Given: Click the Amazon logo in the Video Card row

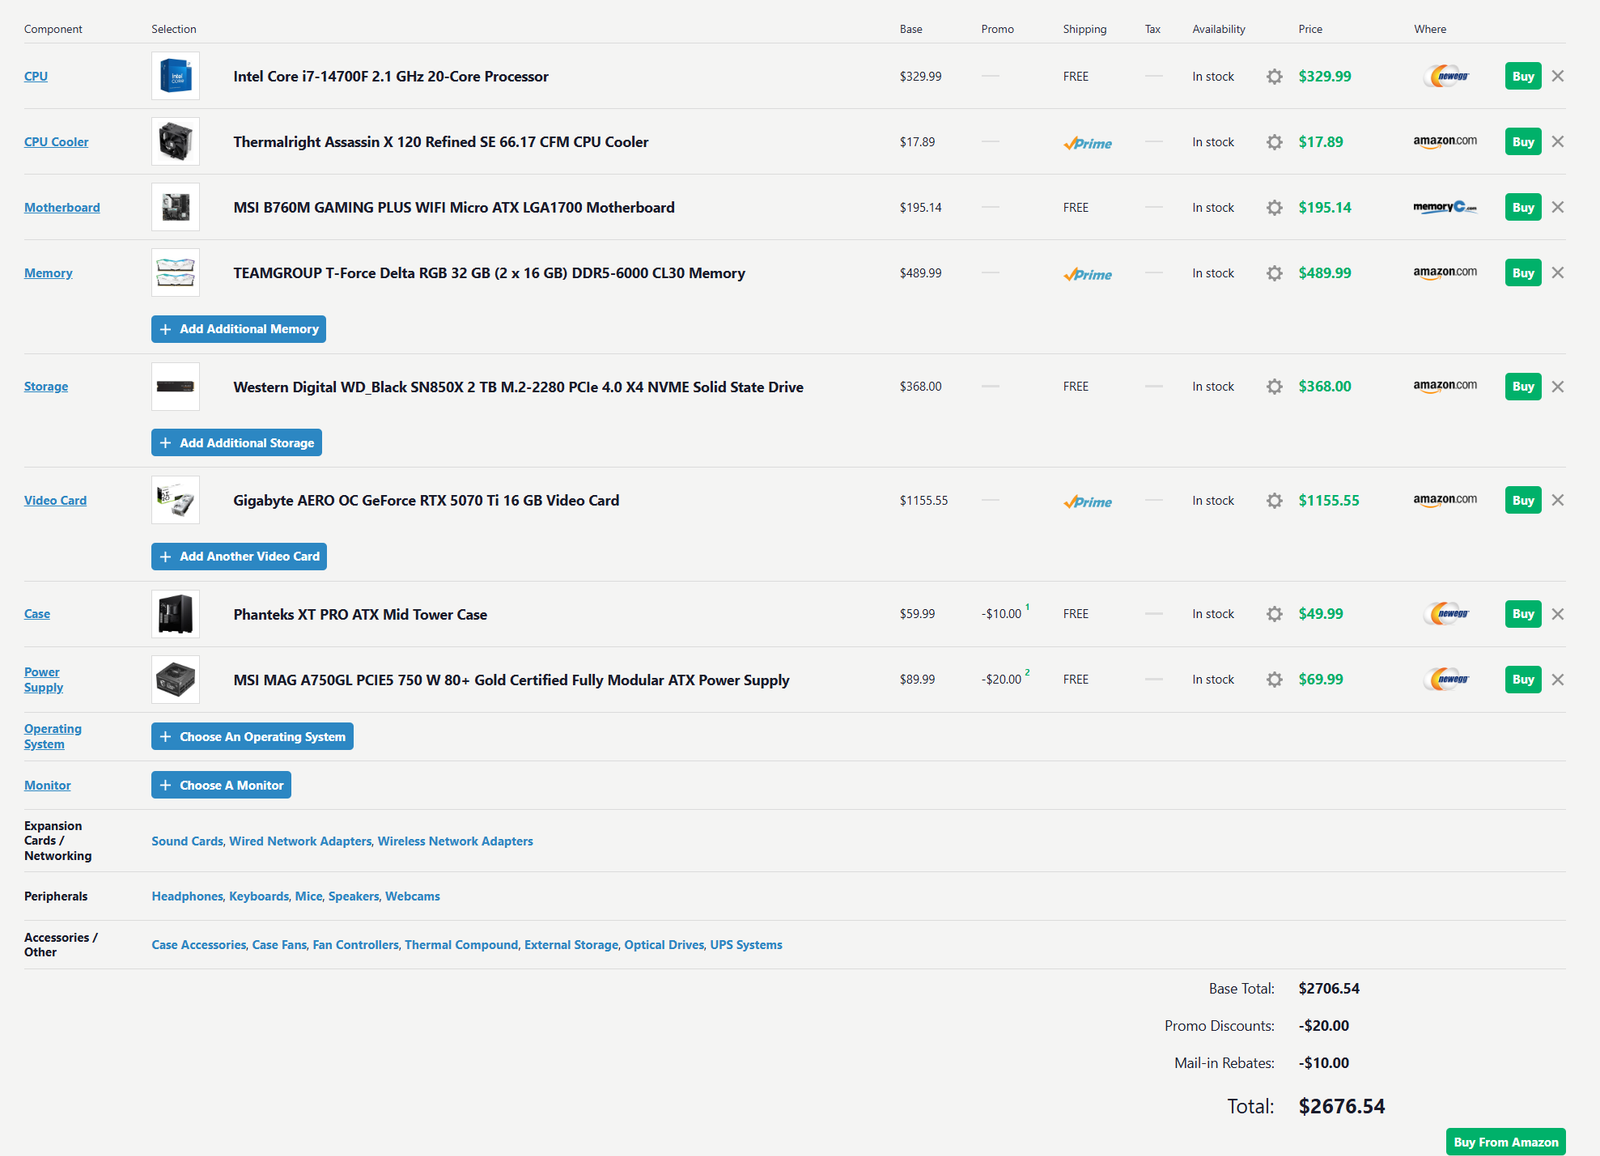Looking at the screenshot, I should (x=1445, y=500).
